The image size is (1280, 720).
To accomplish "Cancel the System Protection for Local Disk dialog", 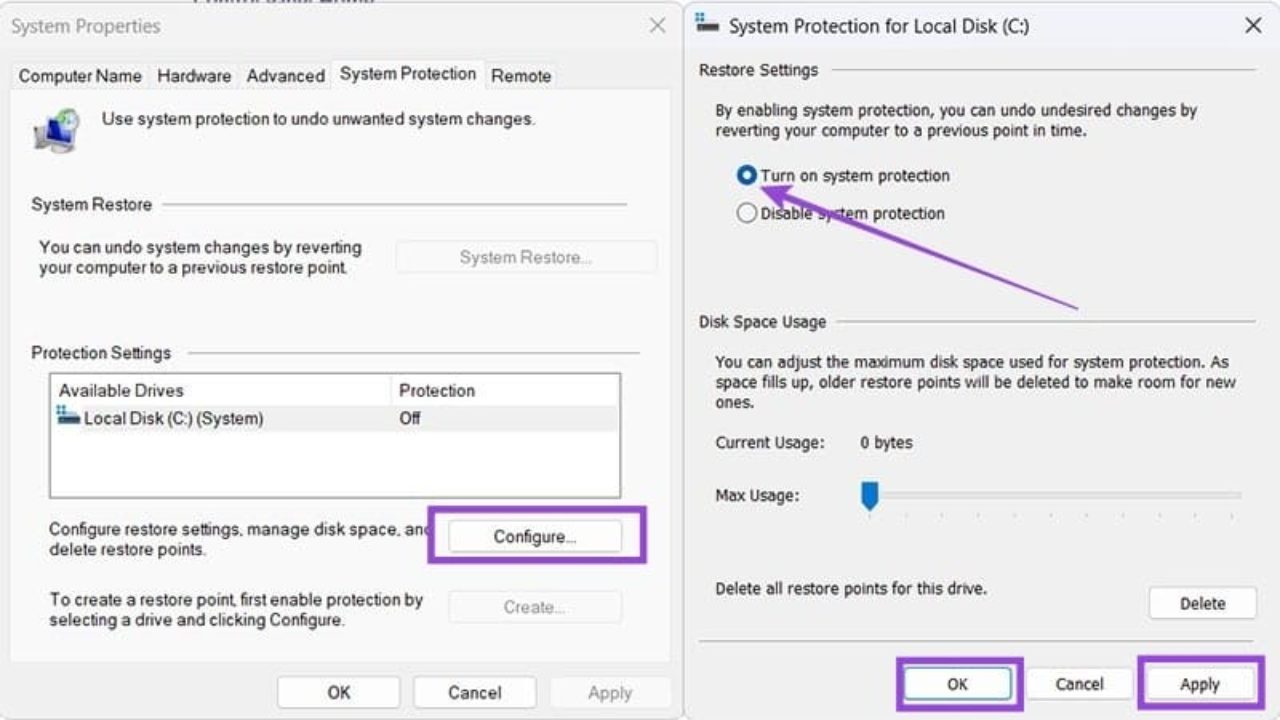I will pos(1079,684).
